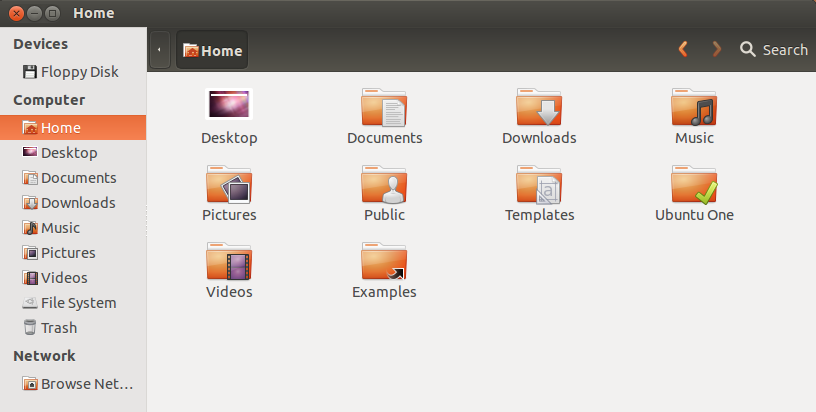Go to Documents in the sidebar
The width and height of the screenshot is (816, 412).
click(73, 178)
